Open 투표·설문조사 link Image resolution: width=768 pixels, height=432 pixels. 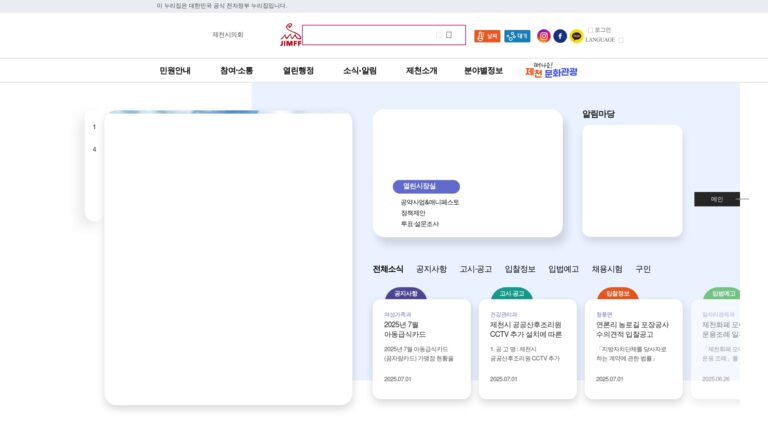[x=420, y=224]
